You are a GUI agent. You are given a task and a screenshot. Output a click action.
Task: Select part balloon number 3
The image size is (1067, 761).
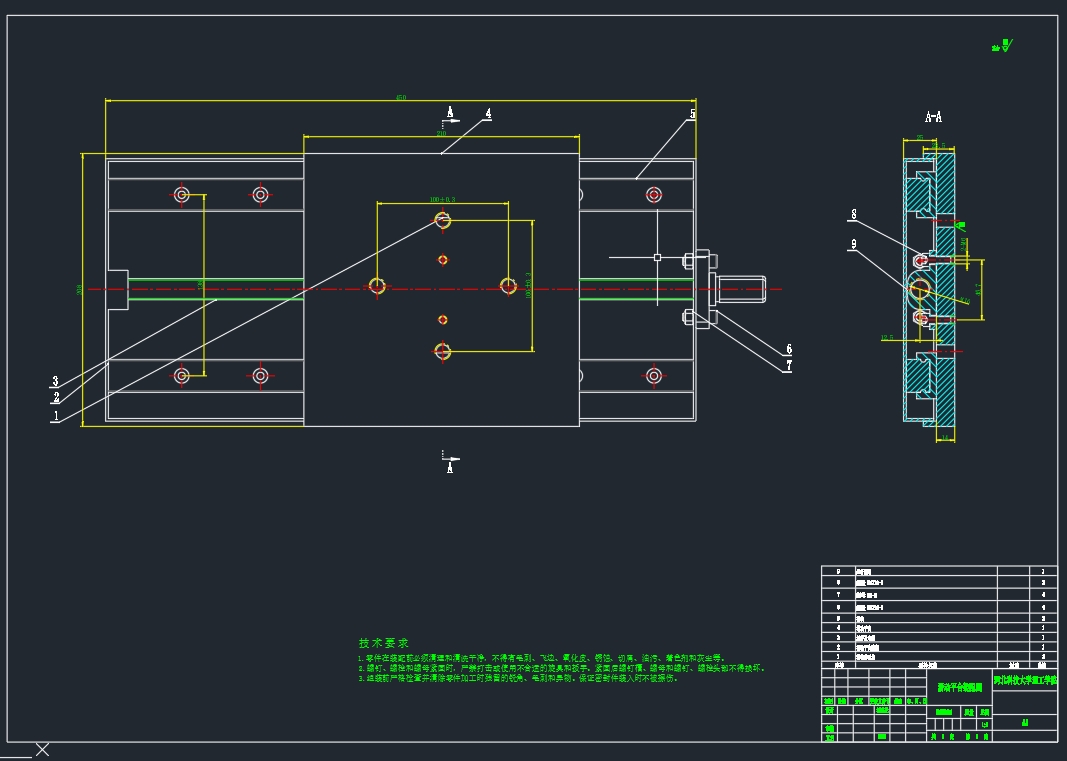tap(55, 381)
